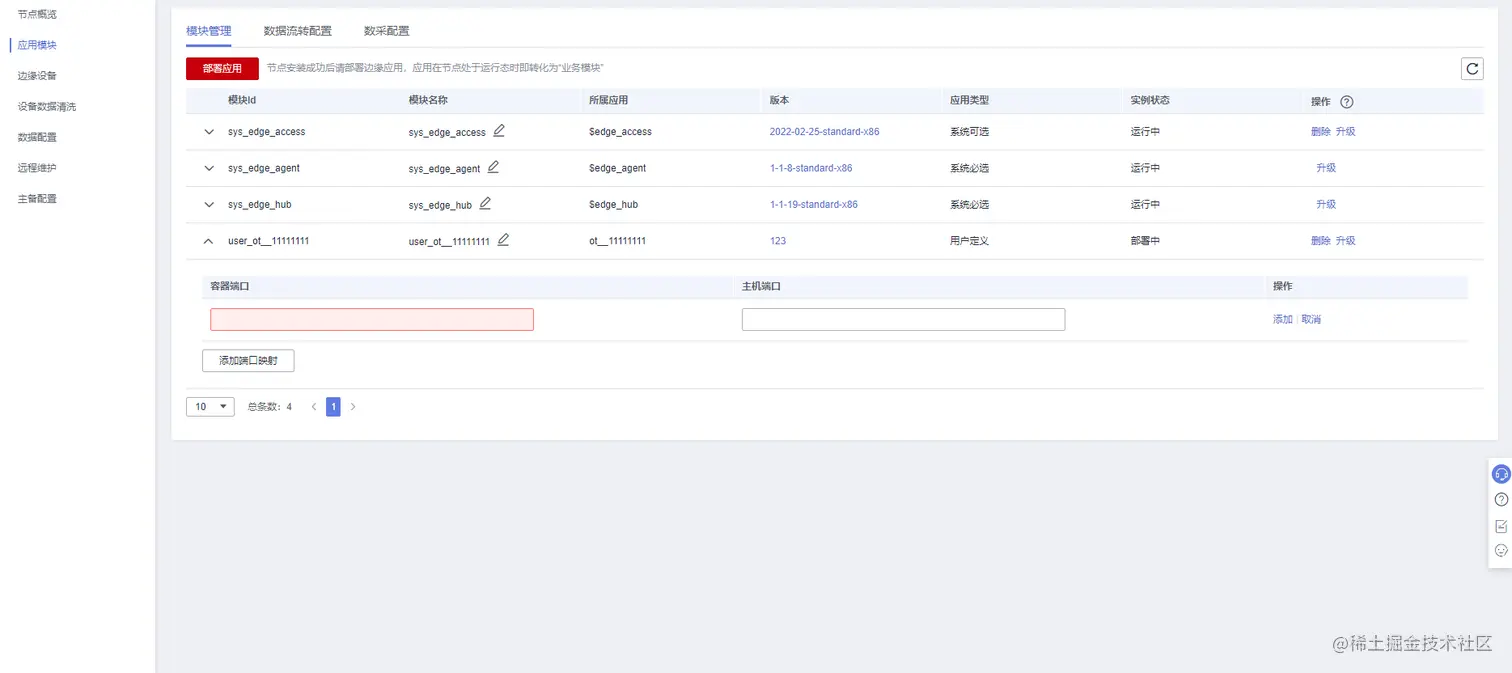Click the $edge_access application cell
1512x673 pixels.
tap(621, 132)
